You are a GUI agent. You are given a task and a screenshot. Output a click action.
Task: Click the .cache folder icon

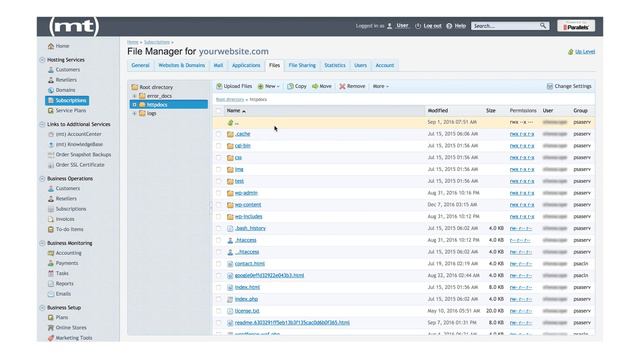230,134
